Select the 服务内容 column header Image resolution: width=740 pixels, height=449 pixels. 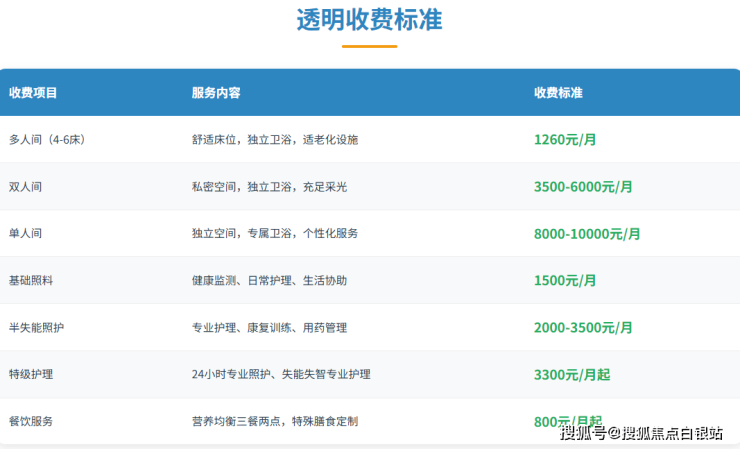tap(216, 93)
